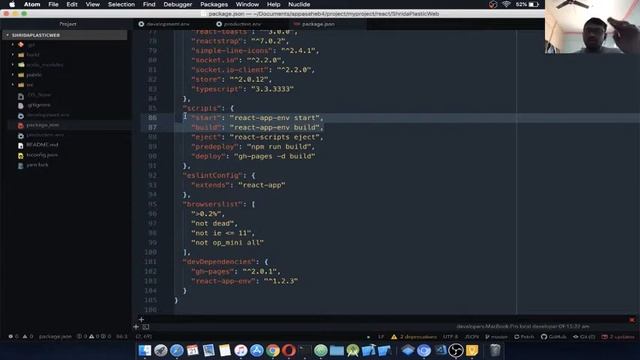
Task: Click line 86 "start" script text
Action: [x=257, y=118]
